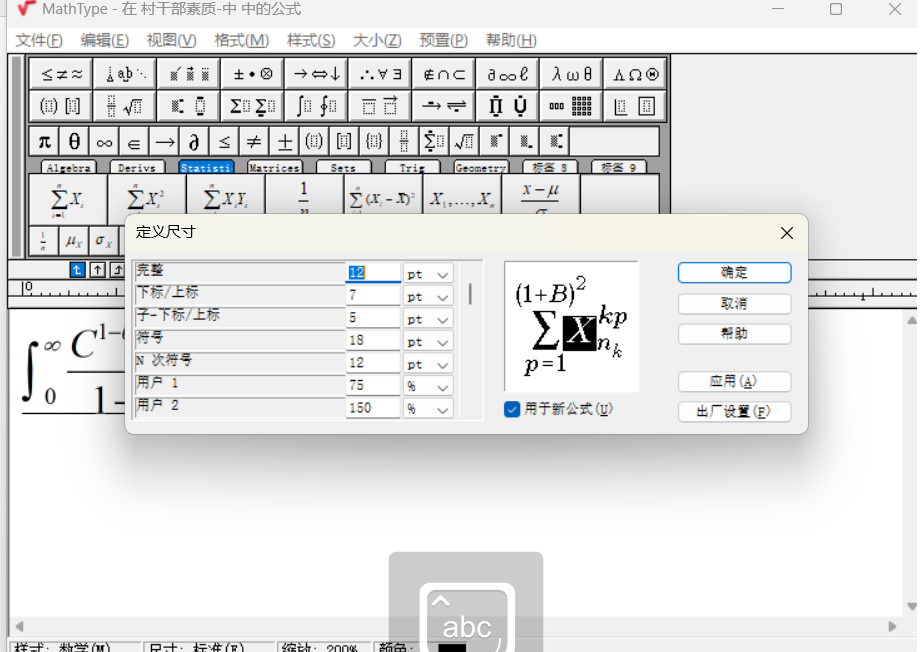Image resolution: width=920 pixels, height=652 pixels.
Task: Click the 用户 2 percentage value field
Action: coord(373,408)
